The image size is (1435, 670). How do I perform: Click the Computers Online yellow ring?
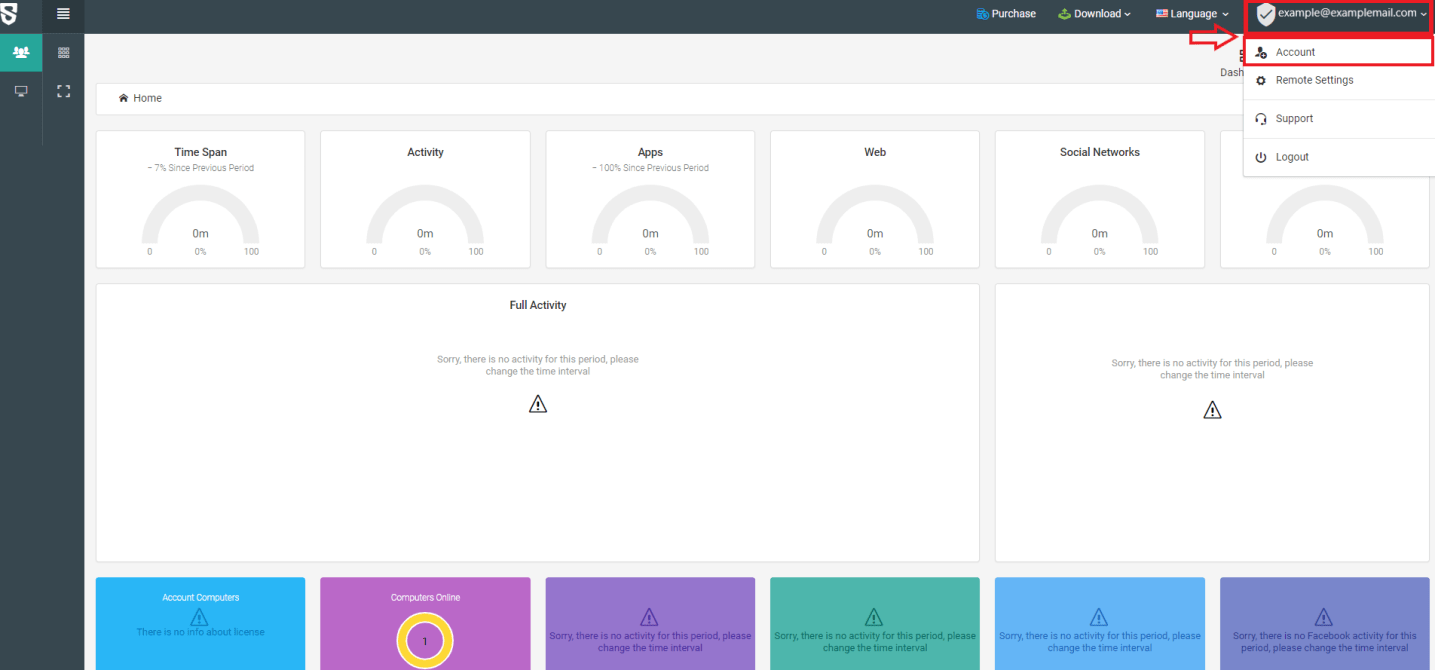tap(425, 641)
